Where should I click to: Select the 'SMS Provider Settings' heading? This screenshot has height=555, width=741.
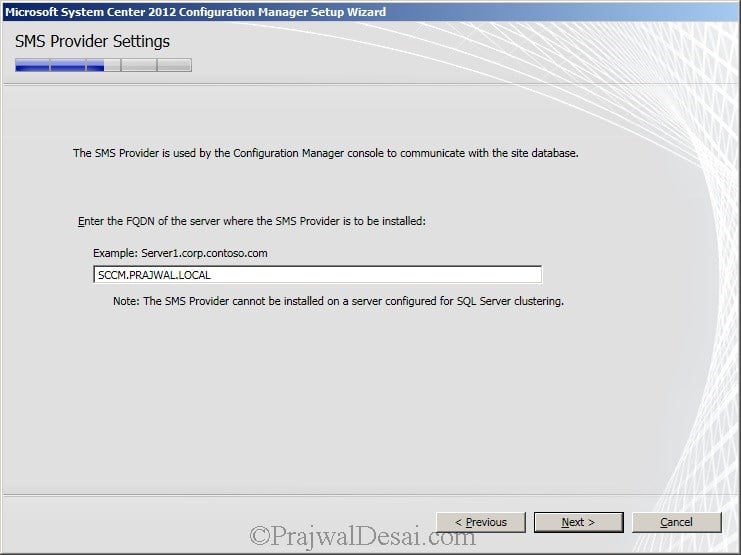click(x=92, y=41)
